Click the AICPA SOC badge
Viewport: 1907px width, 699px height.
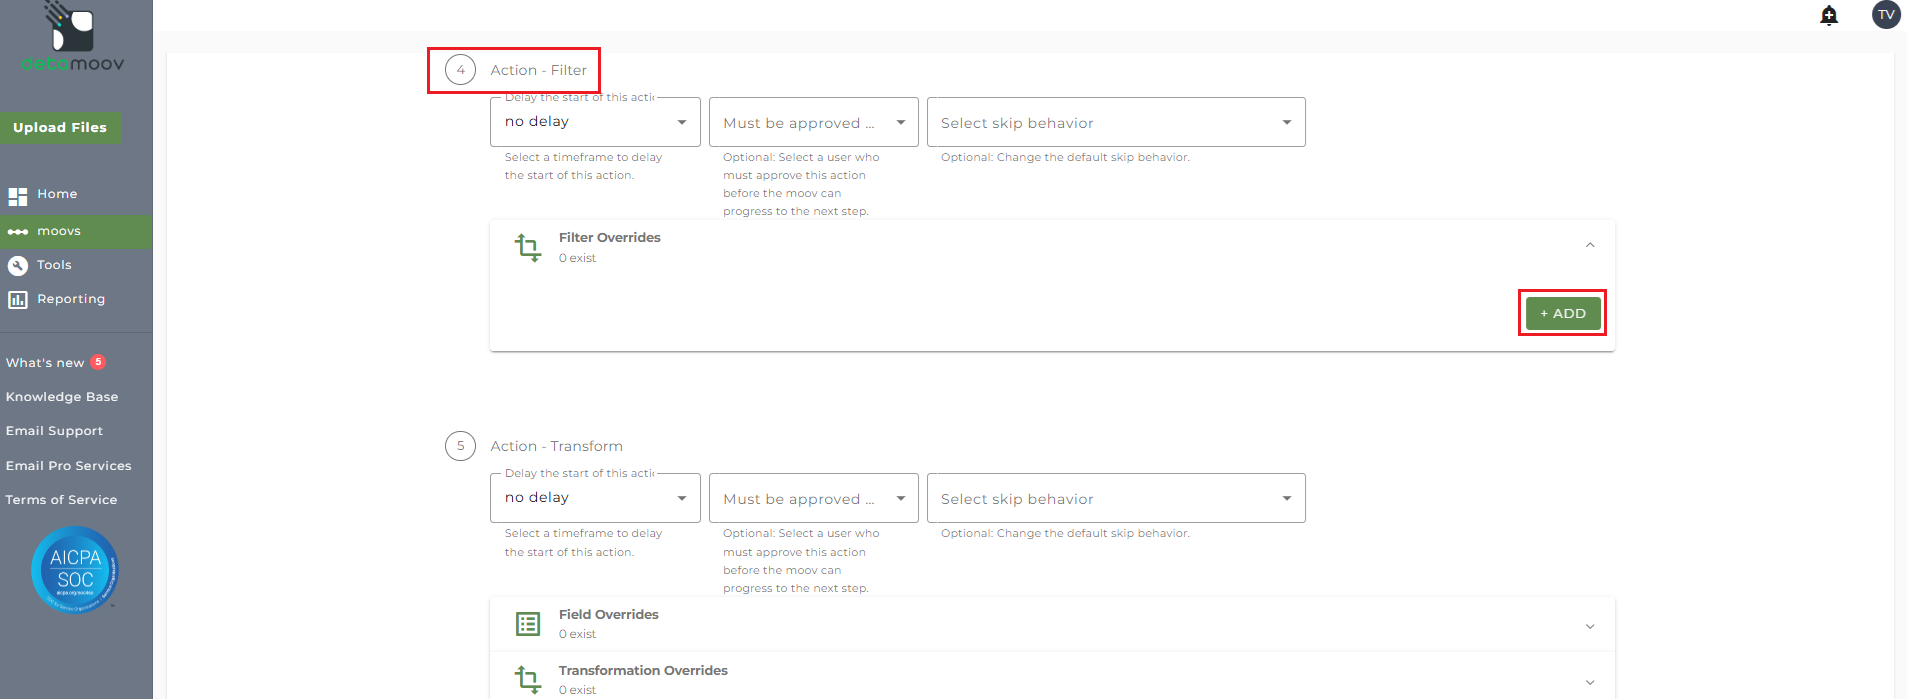tap(75, 570)
